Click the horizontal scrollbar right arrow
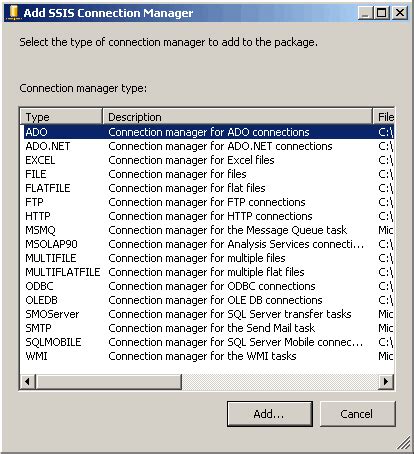The width and height of the screenshot is (414, 454). 386,381
